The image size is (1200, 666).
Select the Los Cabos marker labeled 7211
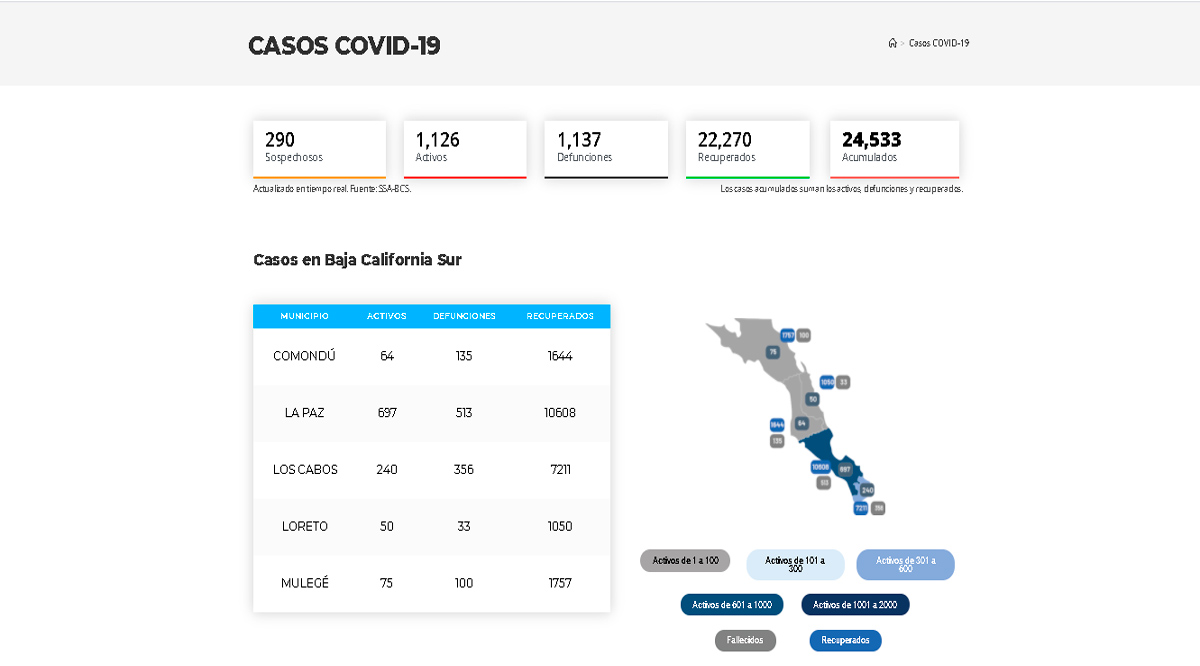click(859, 508)
